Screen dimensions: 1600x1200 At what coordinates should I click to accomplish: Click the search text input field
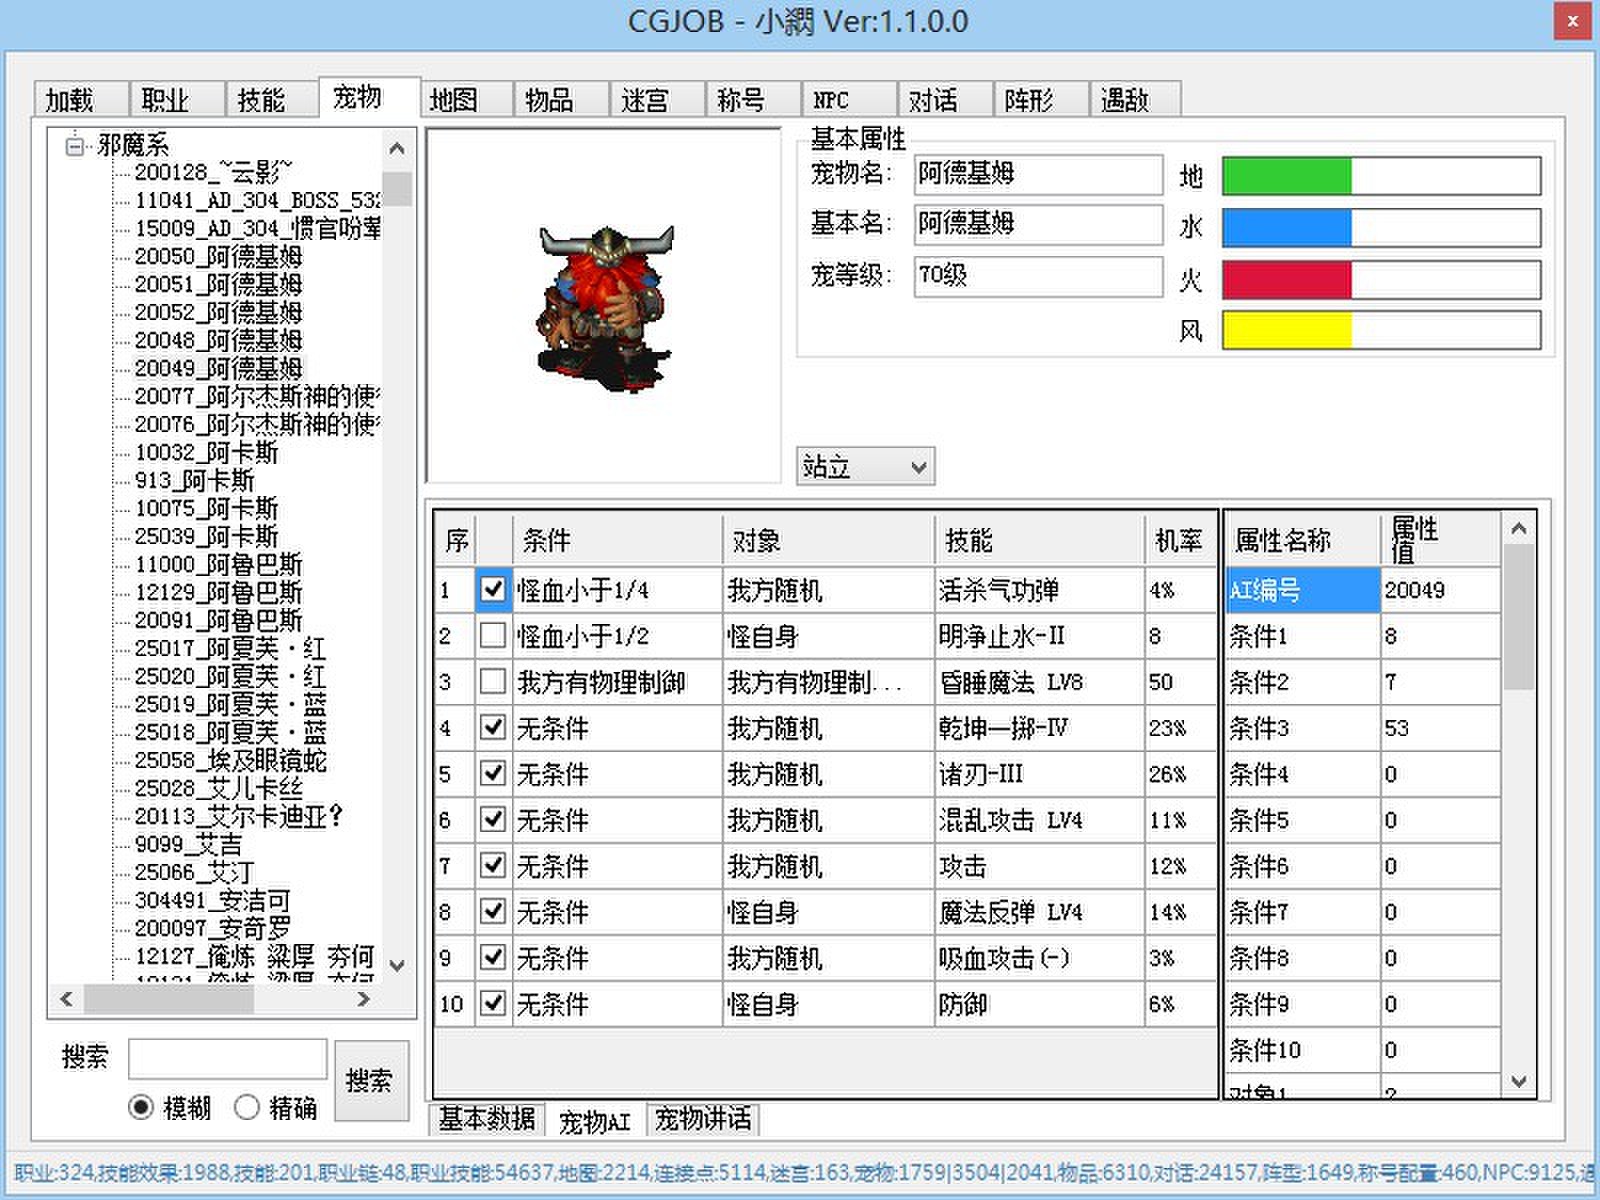227,1058
